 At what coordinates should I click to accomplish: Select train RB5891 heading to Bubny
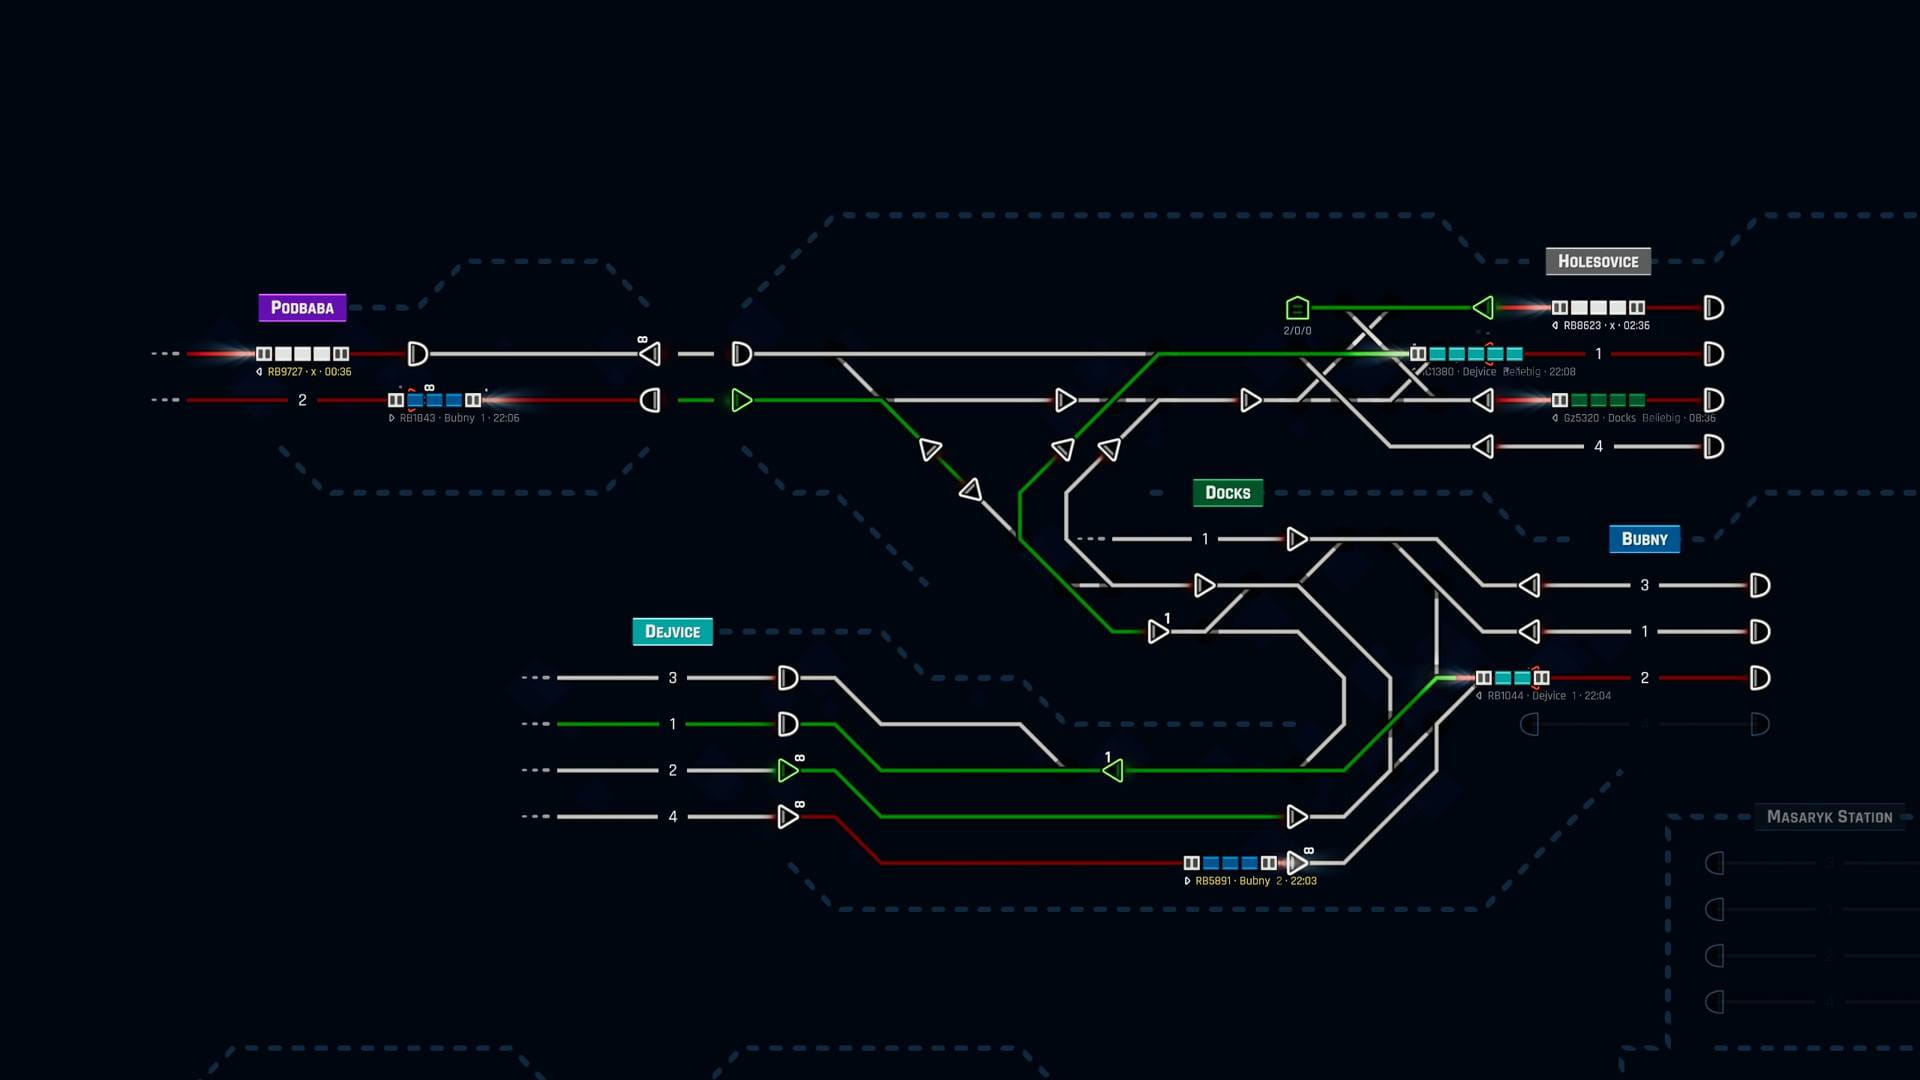point(1230,863)
